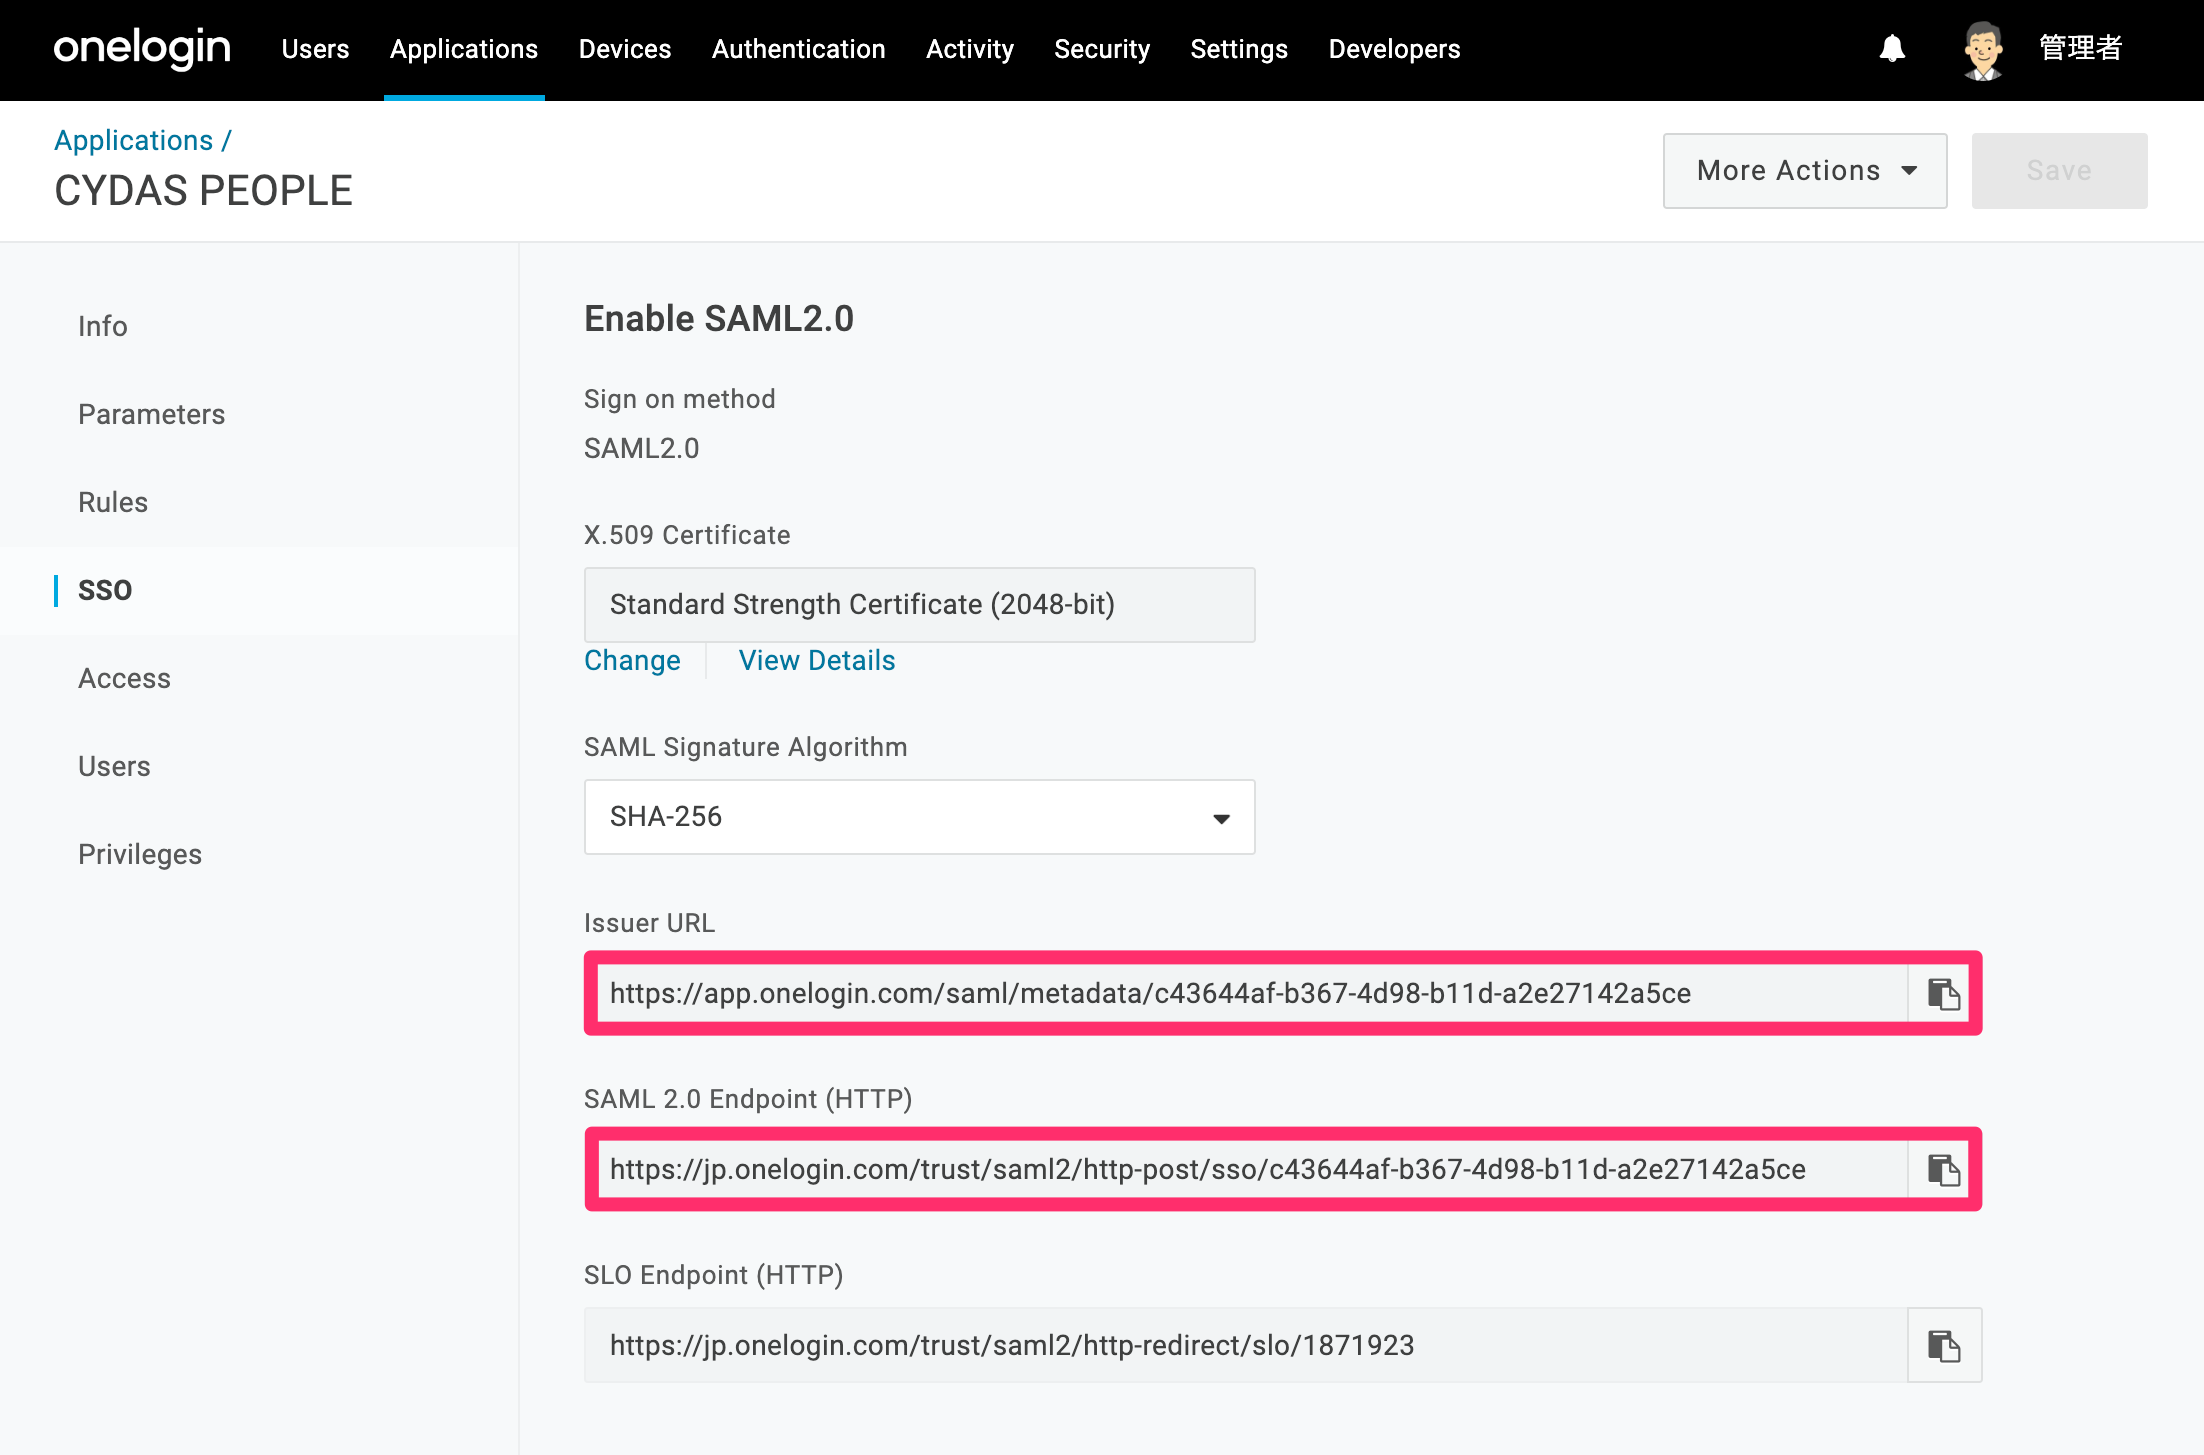Screen dimensions: 2204x1455
Task: Click the Save button
Action: [2059, 171]
